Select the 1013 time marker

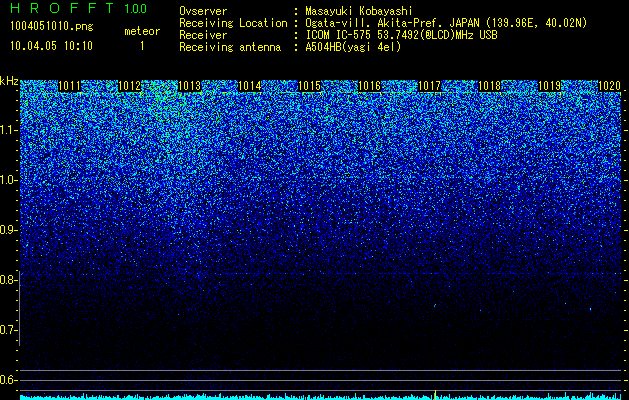point(189,86)
